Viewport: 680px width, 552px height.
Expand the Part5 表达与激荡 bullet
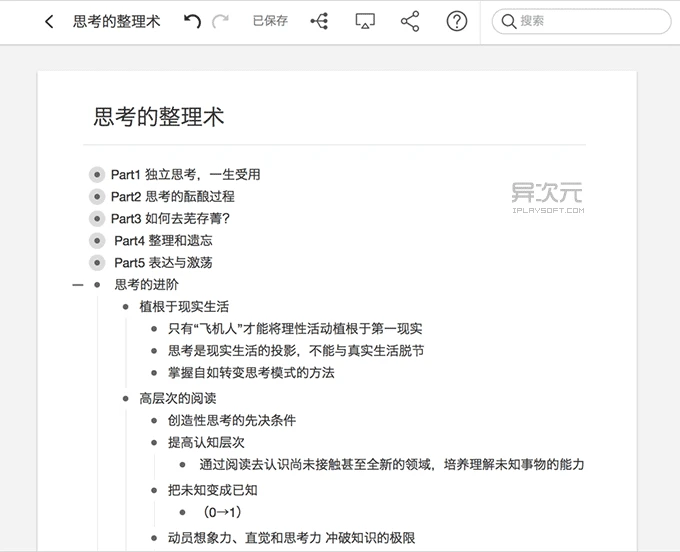tap(97, 262)
